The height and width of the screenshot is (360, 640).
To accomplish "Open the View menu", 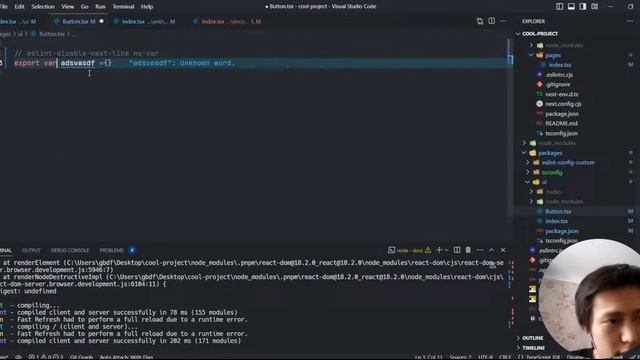I will (x=68, y=7).
